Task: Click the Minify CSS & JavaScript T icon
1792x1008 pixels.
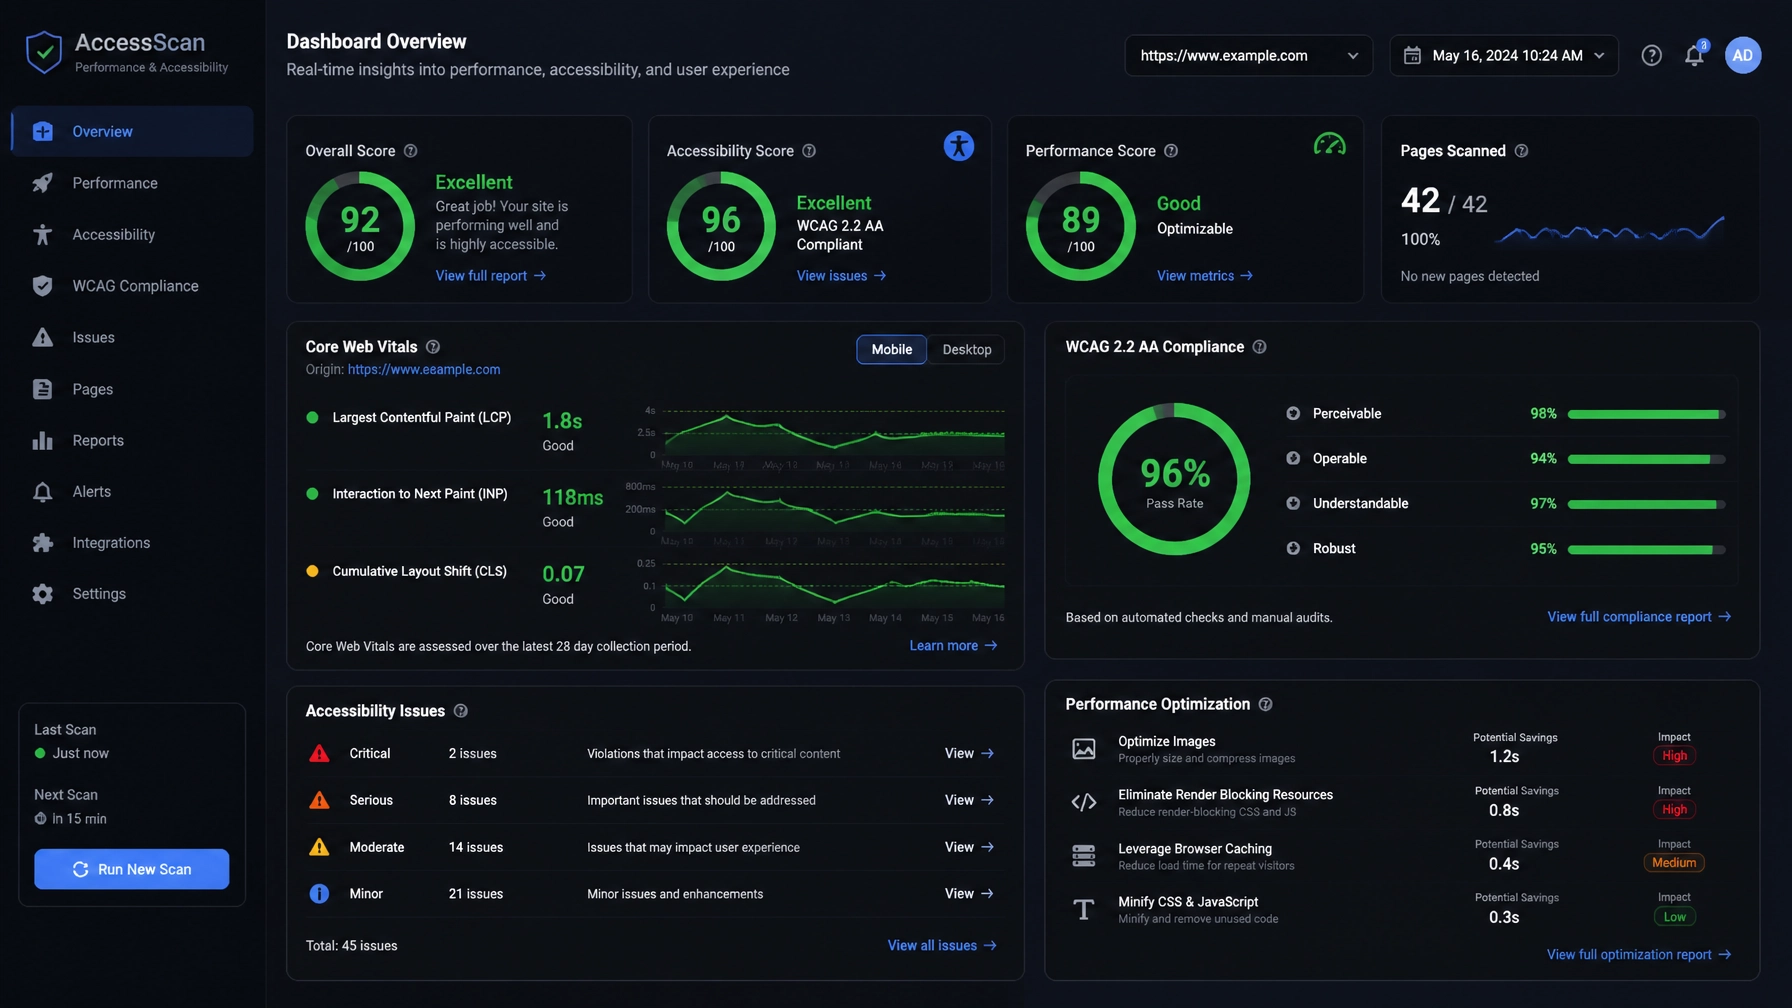Action: pyautogui.click(x=1083, y=909)
